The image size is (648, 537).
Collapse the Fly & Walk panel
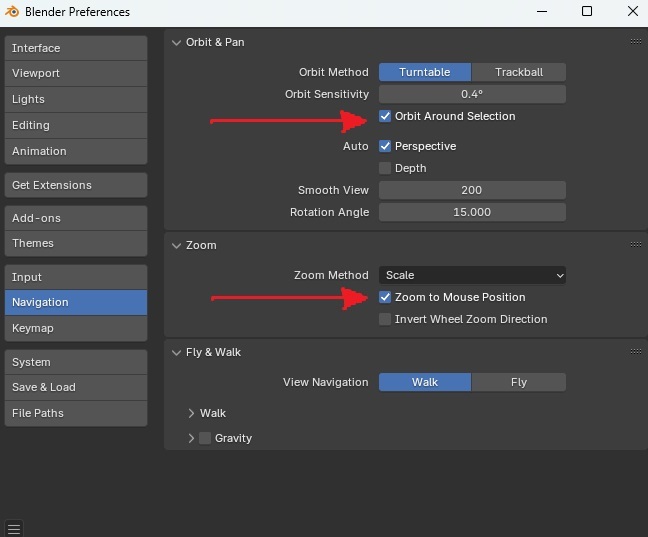(176, 353)
